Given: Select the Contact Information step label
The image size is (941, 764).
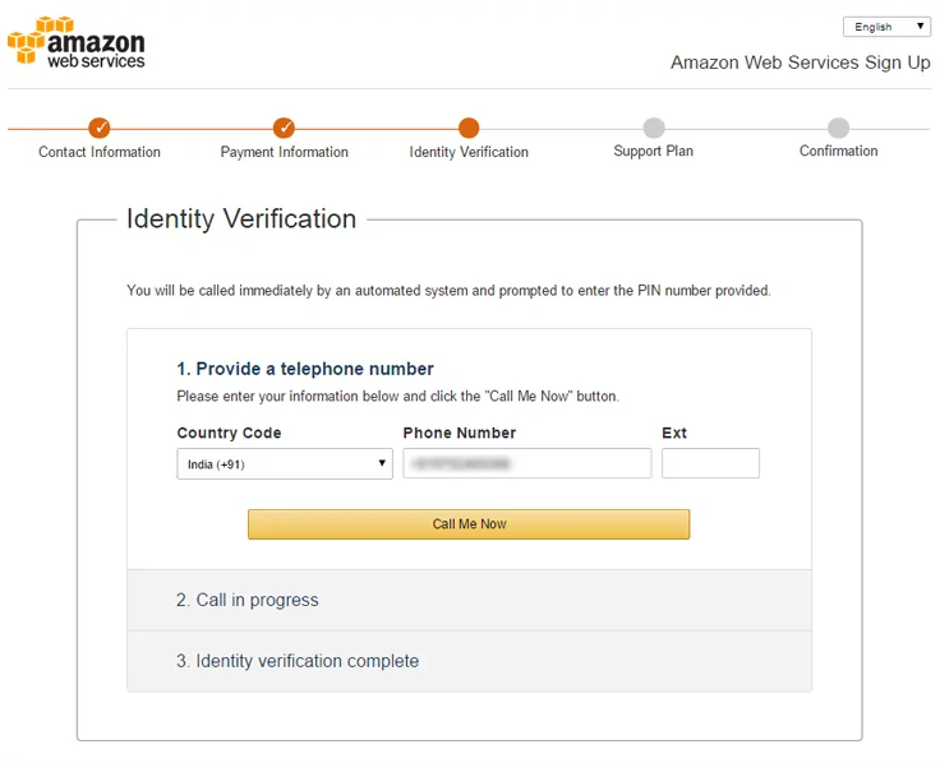Looking at the screenshot, I should (x=100, y=152).
